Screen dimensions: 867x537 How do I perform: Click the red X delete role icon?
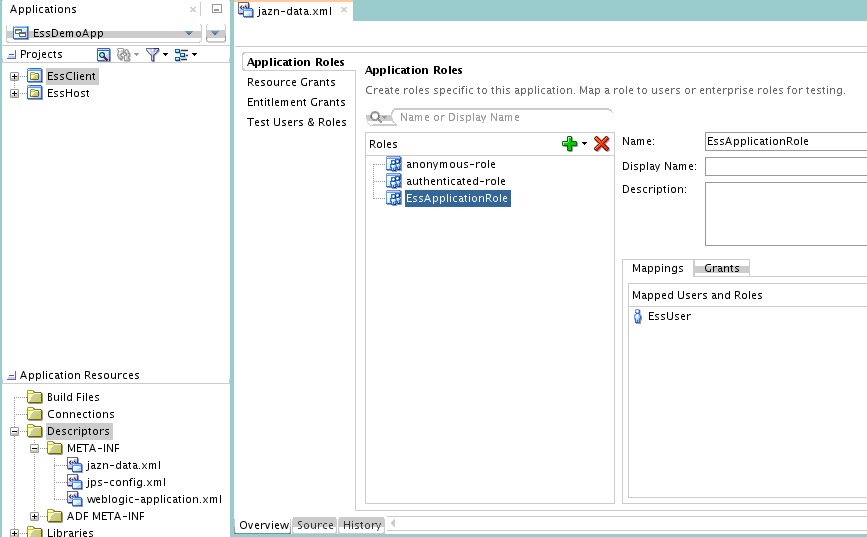pyautogui.click(x=602, y=144)
